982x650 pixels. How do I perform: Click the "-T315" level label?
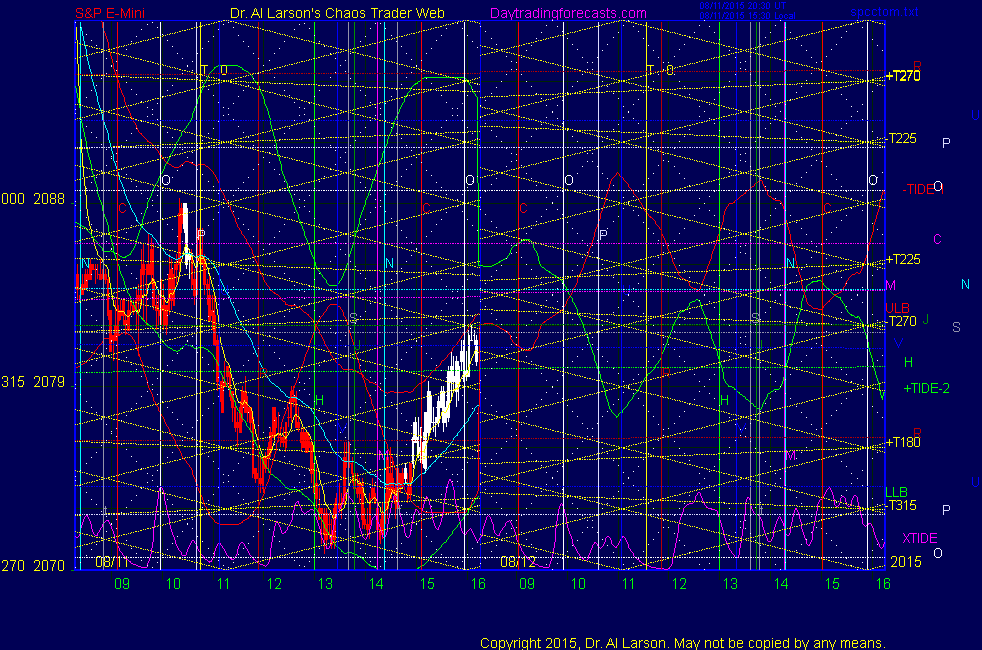[x=901, y=505]
